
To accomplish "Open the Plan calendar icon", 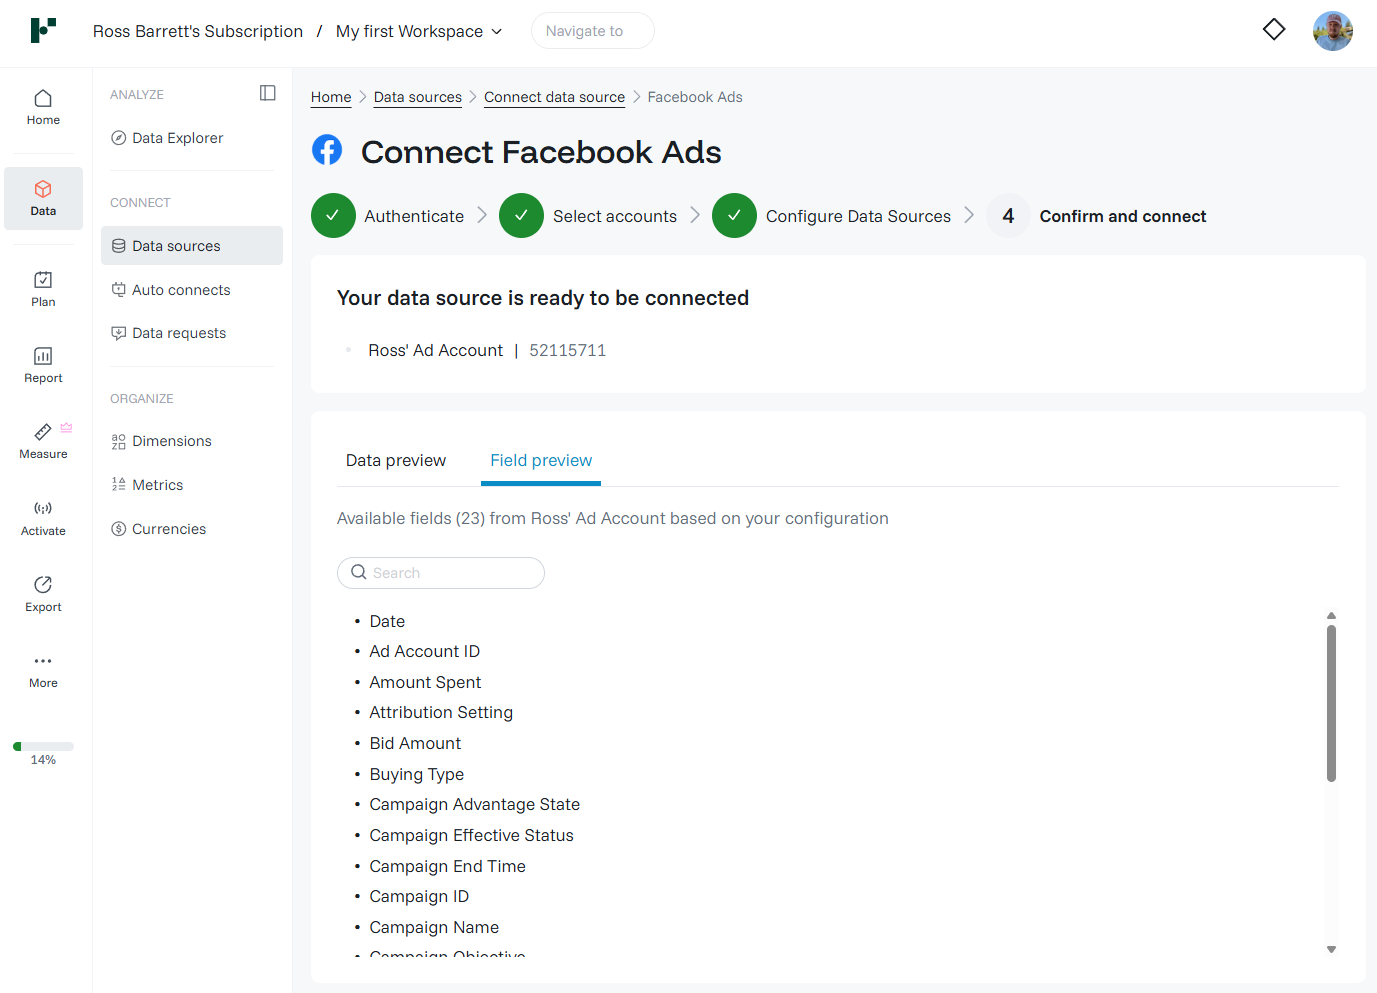I will [x=43, y=280].
